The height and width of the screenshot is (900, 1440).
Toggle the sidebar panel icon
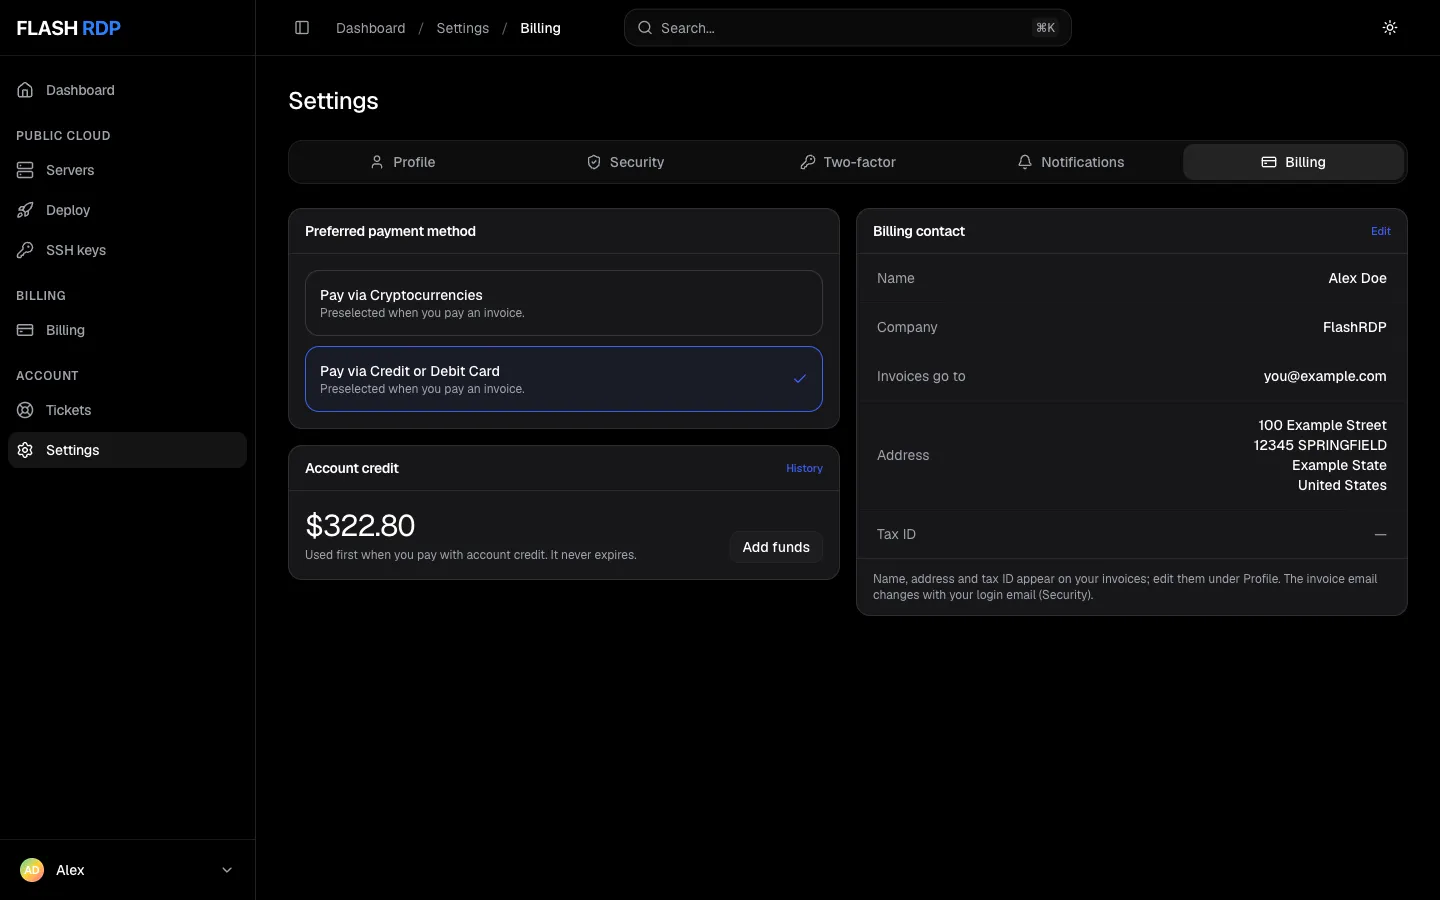302,28
